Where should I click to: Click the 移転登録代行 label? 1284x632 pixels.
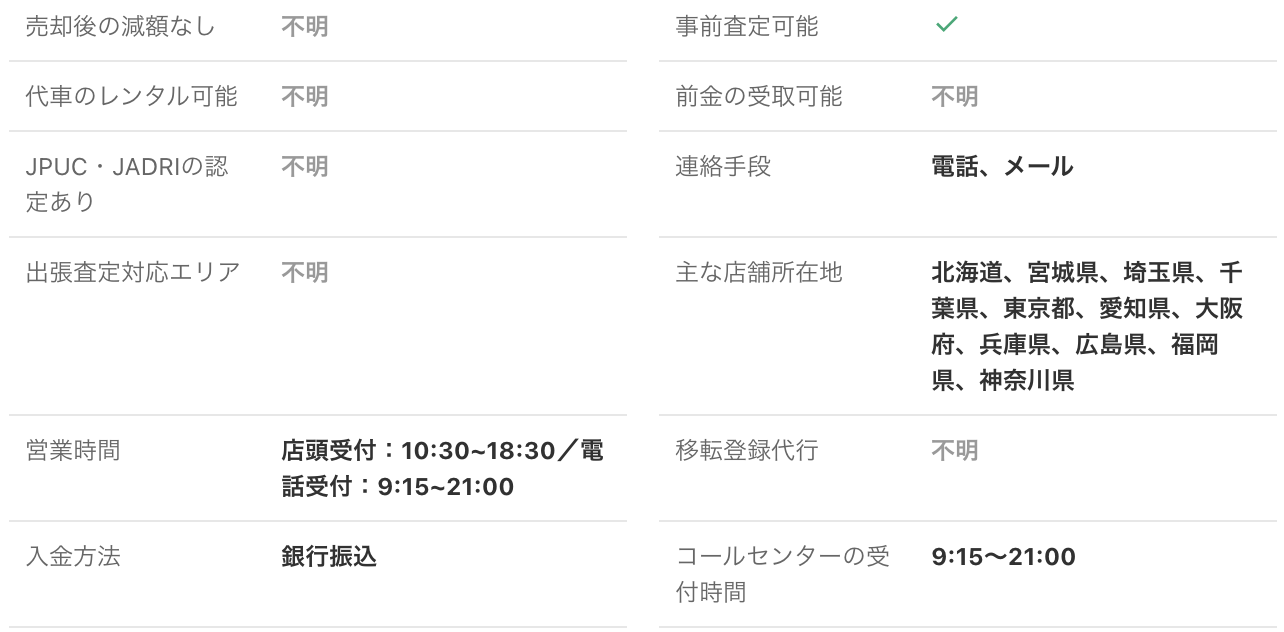(747, 451)
